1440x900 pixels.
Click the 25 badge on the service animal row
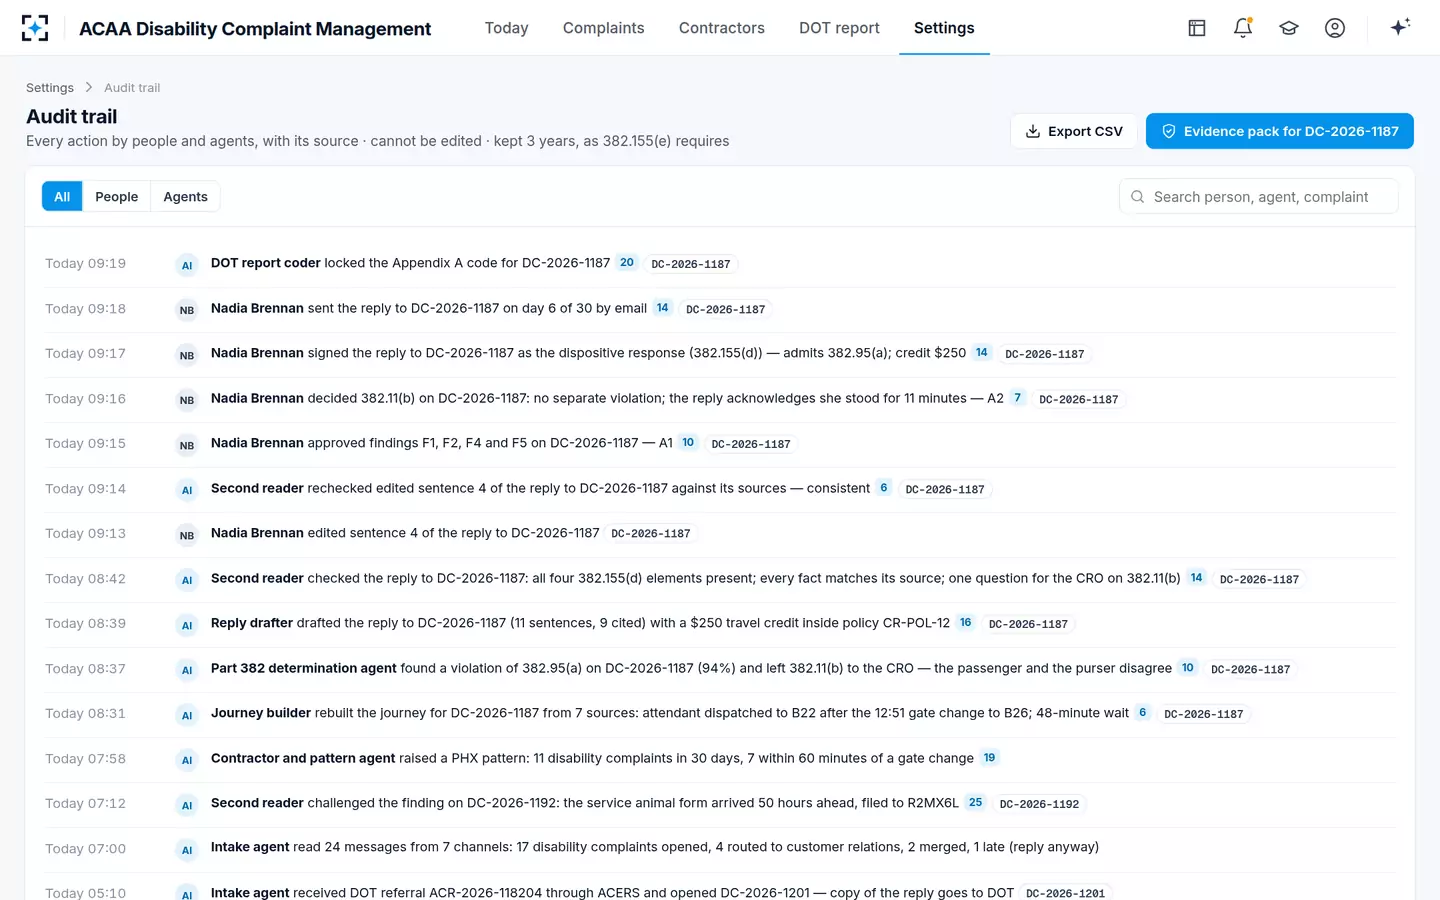[x=976, y=803]
